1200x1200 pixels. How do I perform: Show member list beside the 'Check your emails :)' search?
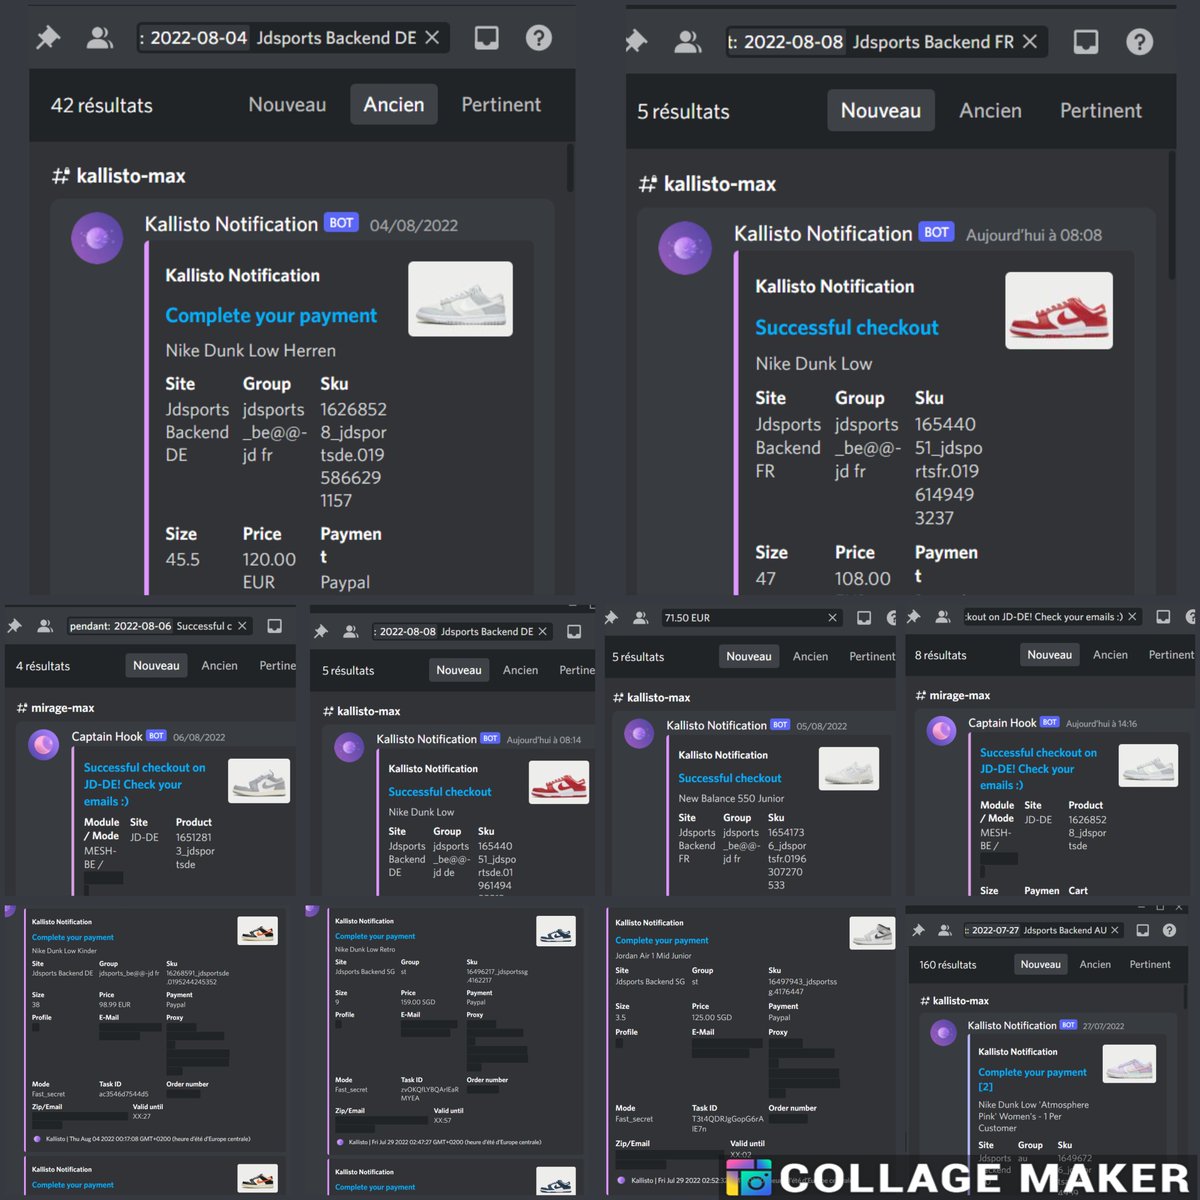(942, 617)
